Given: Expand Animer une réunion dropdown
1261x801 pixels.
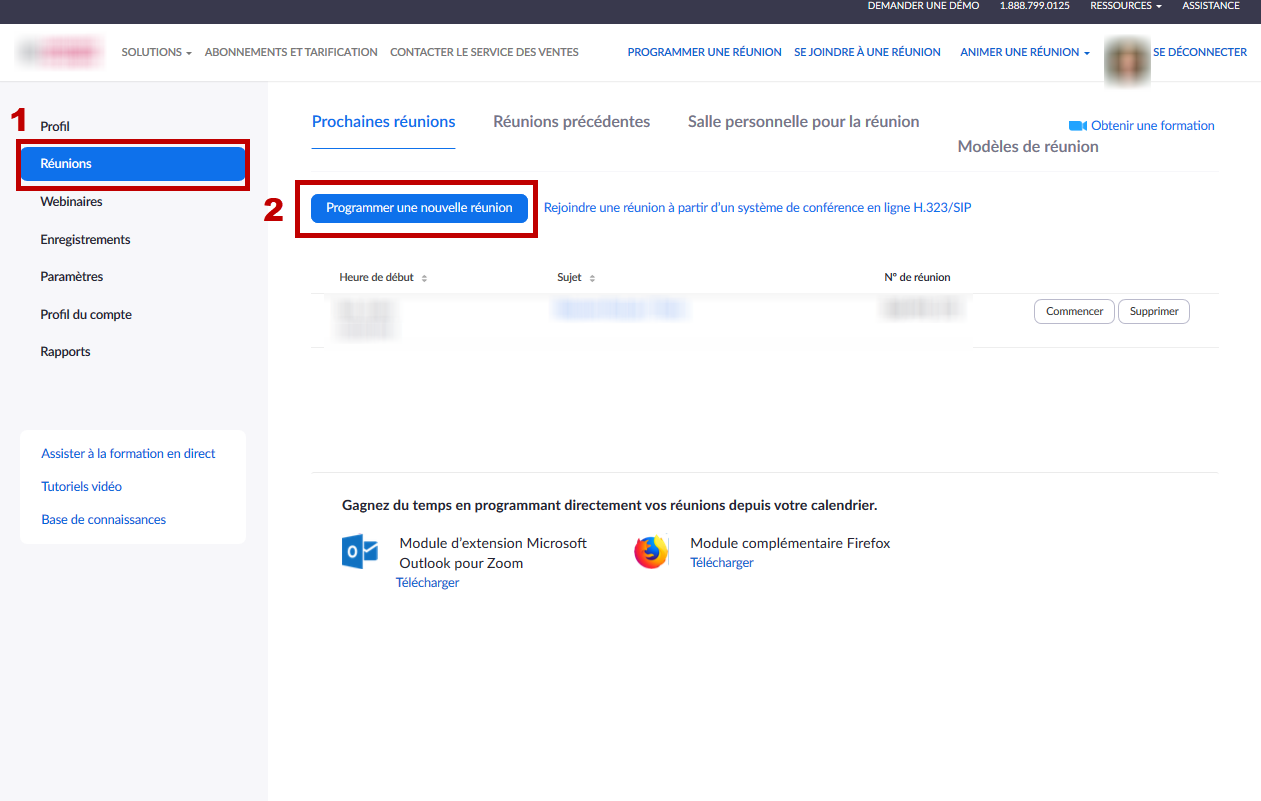Looking at the screenshot, I should point(1025,52).
